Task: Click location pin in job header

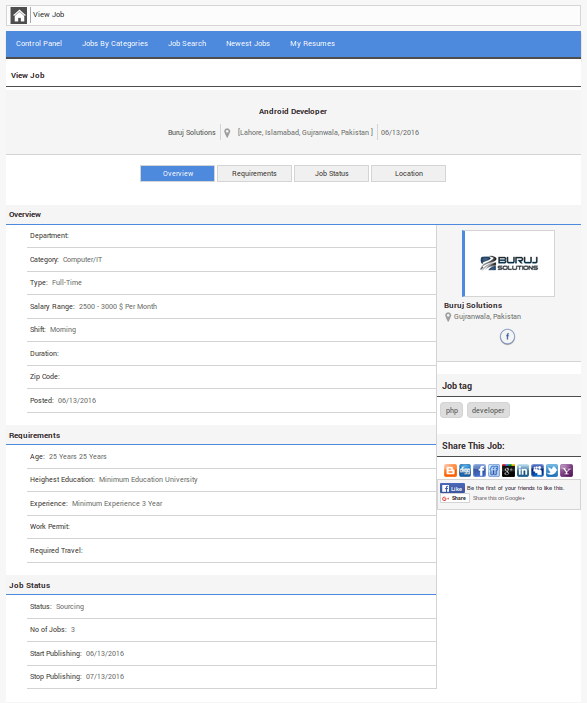Action: pyautogui.click(x=227, y=133)
